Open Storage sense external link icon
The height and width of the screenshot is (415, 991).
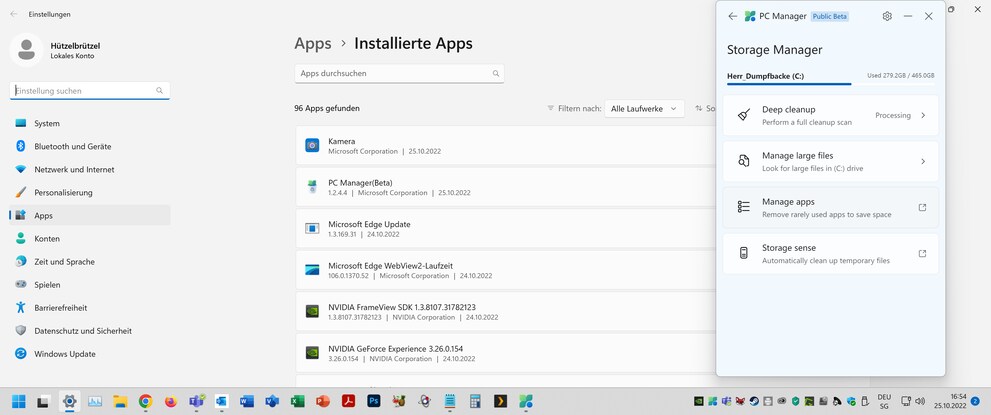(922, 253)
